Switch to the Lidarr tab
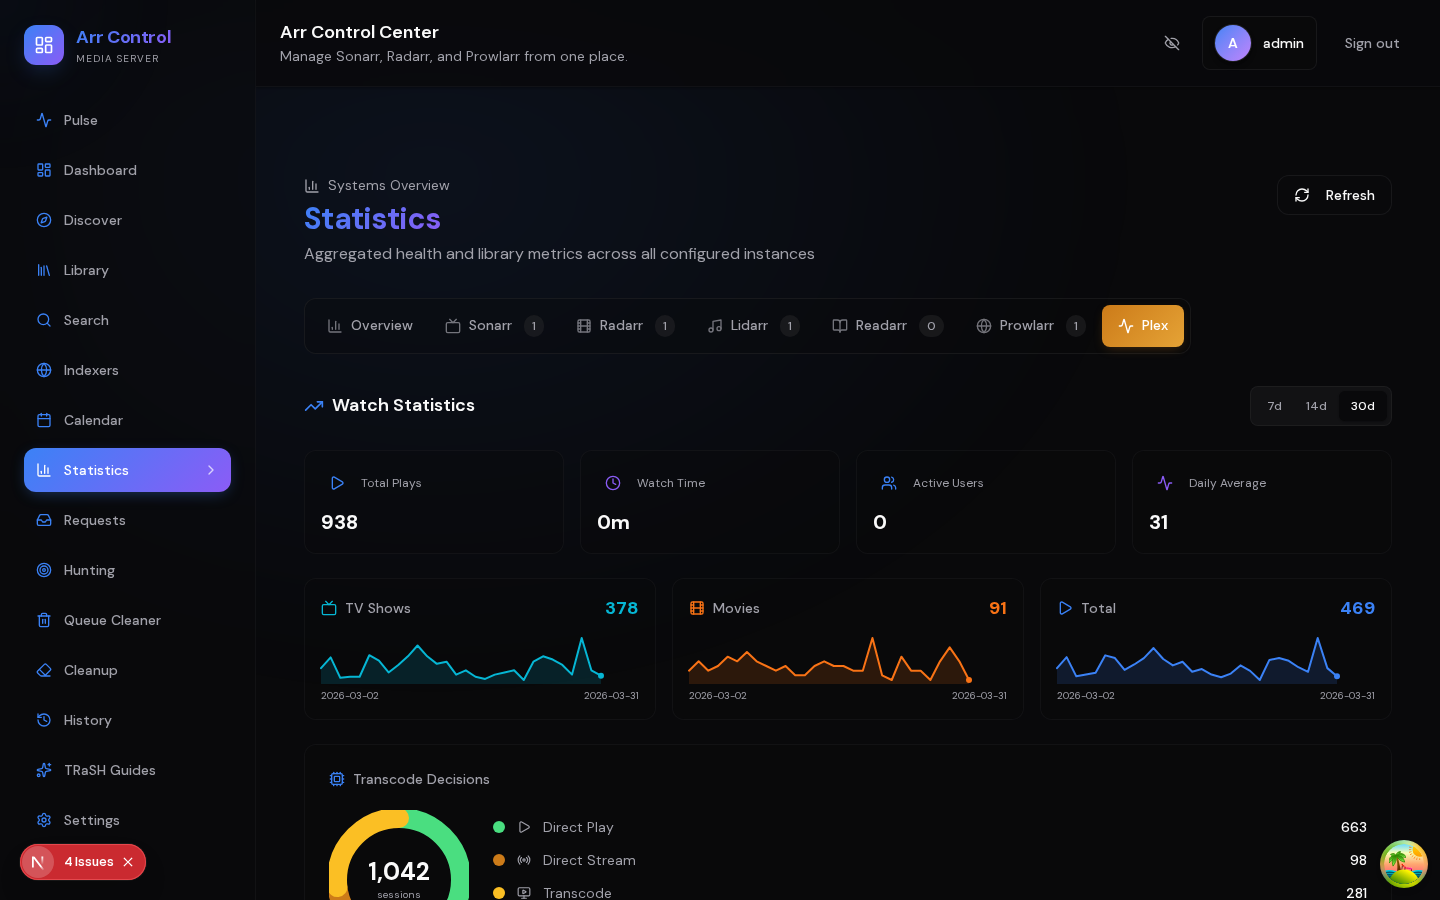The image size is (1440, 900). pos(753,326)
